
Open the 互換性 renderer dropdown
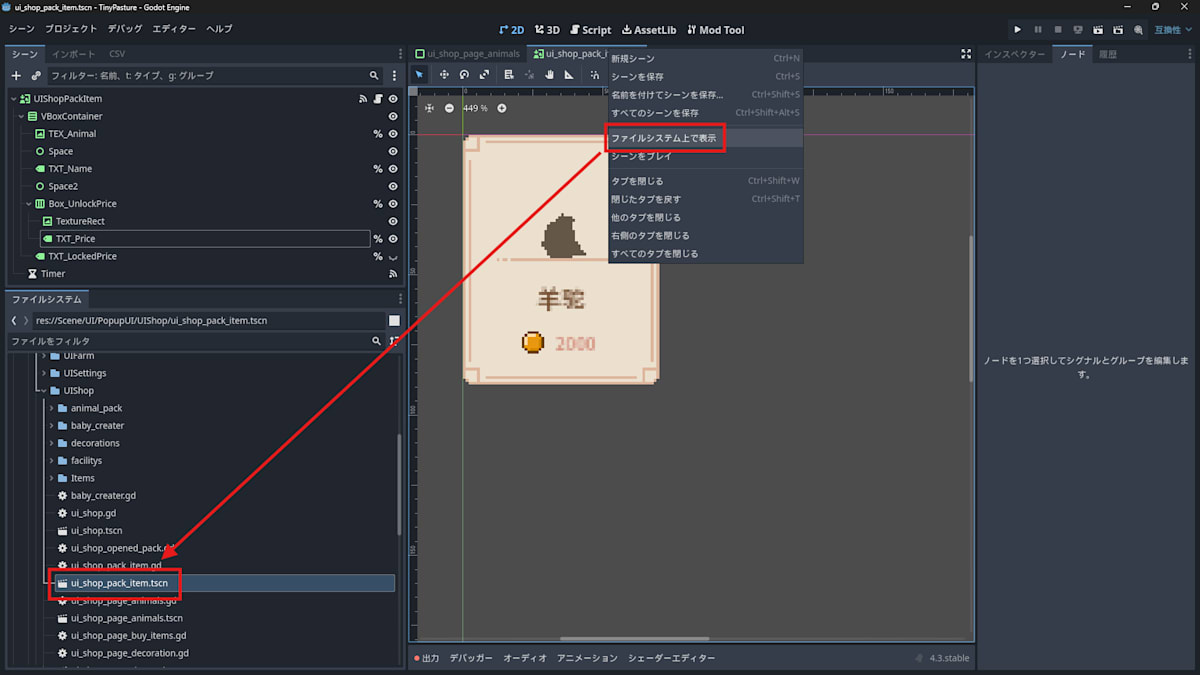[1174, 30]
